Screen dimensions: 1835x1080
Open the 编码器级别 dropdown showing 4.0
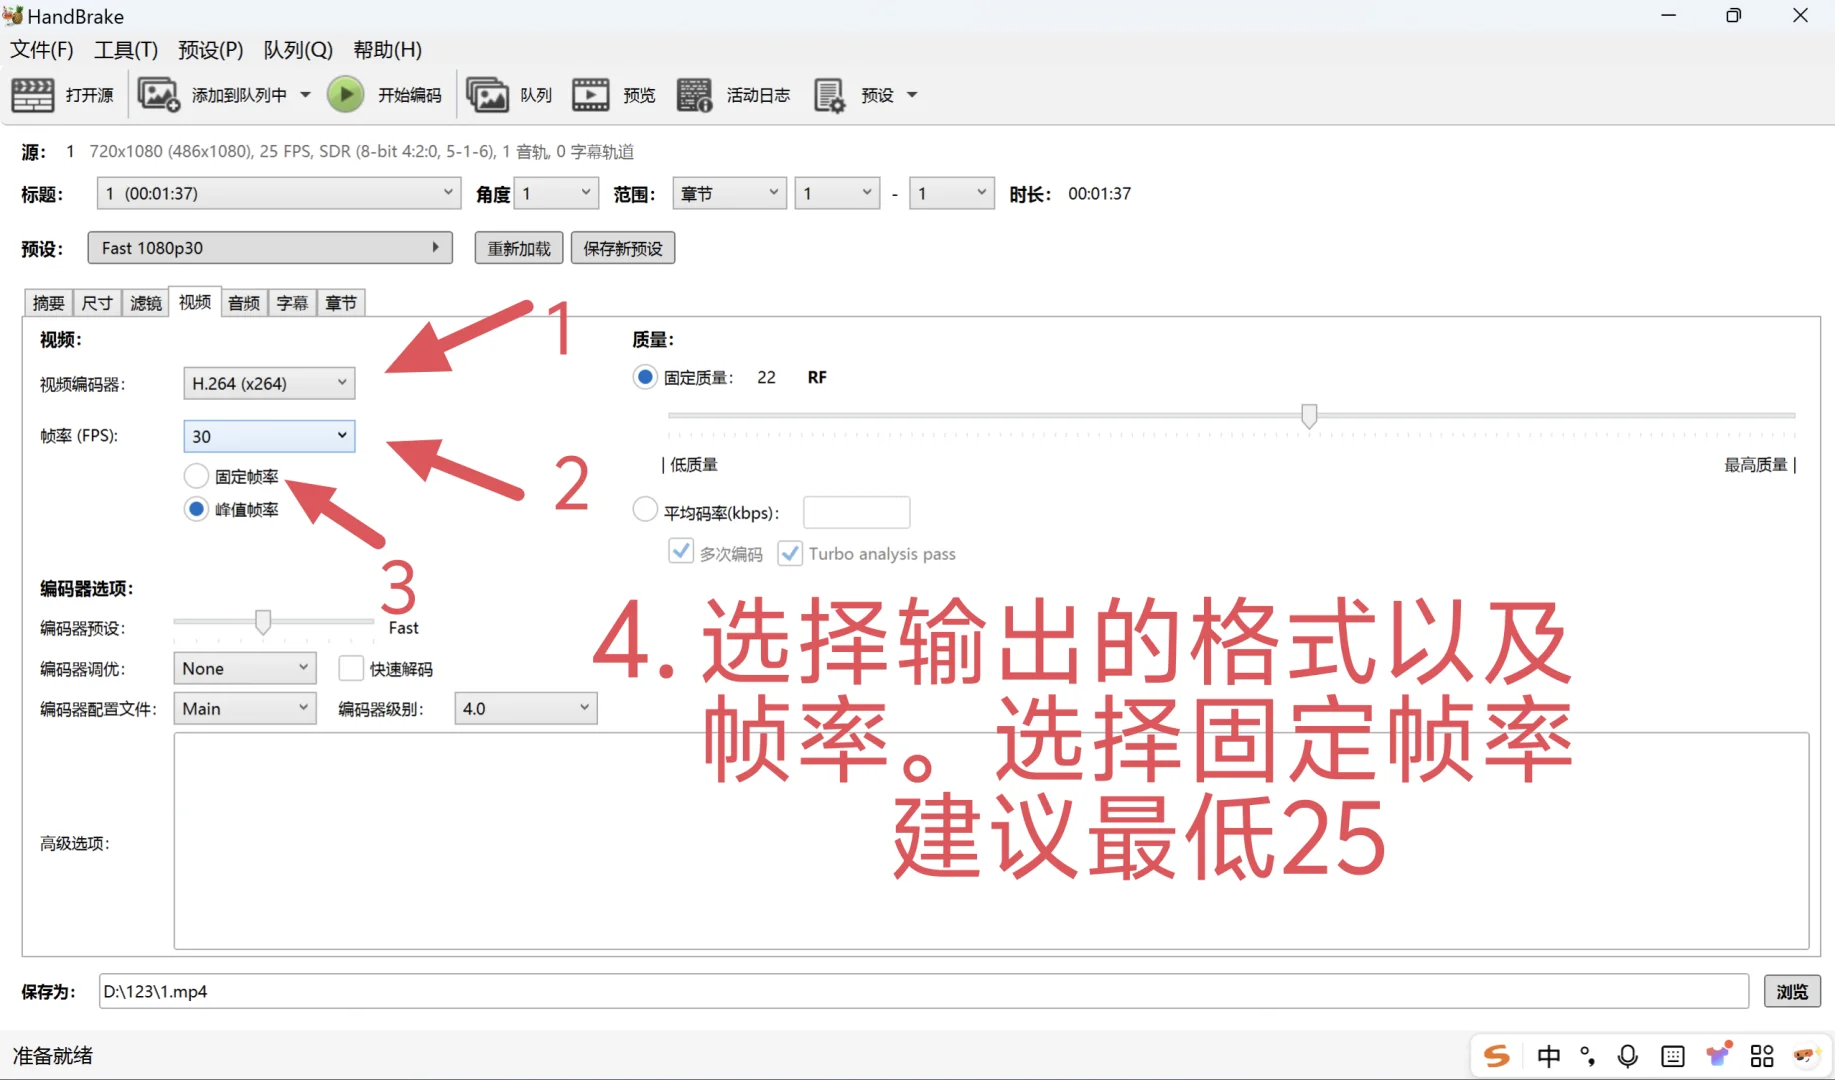click(x=526, y=708)
